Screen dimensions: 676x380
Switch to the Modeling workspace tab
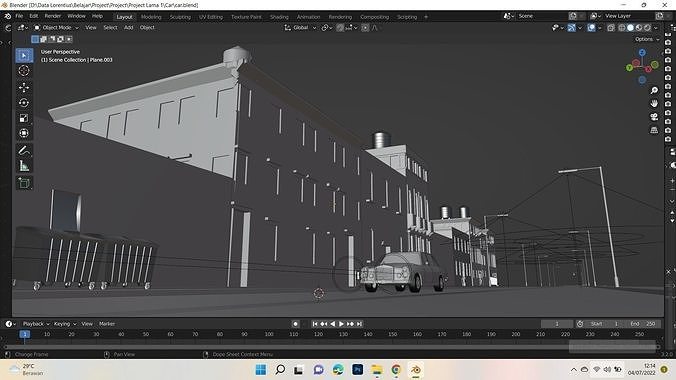(x=151, y=17)
